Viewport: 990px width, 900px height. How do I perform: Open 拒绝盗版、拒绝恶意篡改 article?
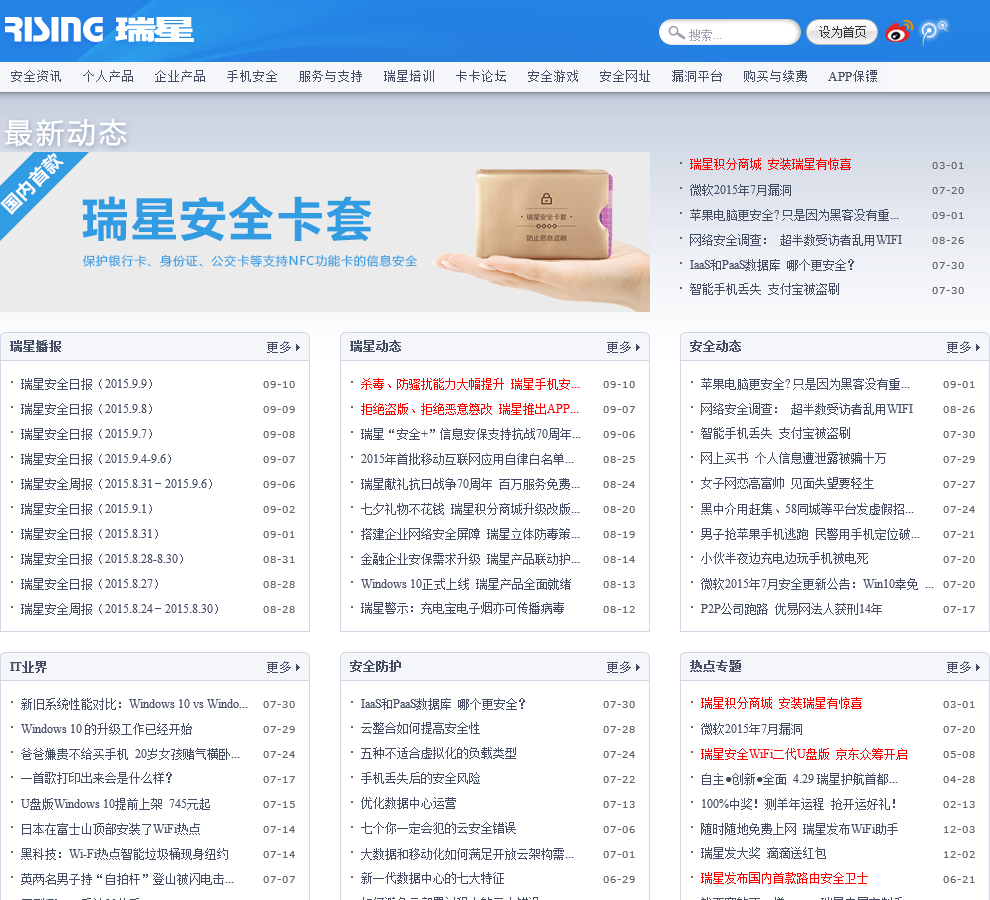(470, 409)
